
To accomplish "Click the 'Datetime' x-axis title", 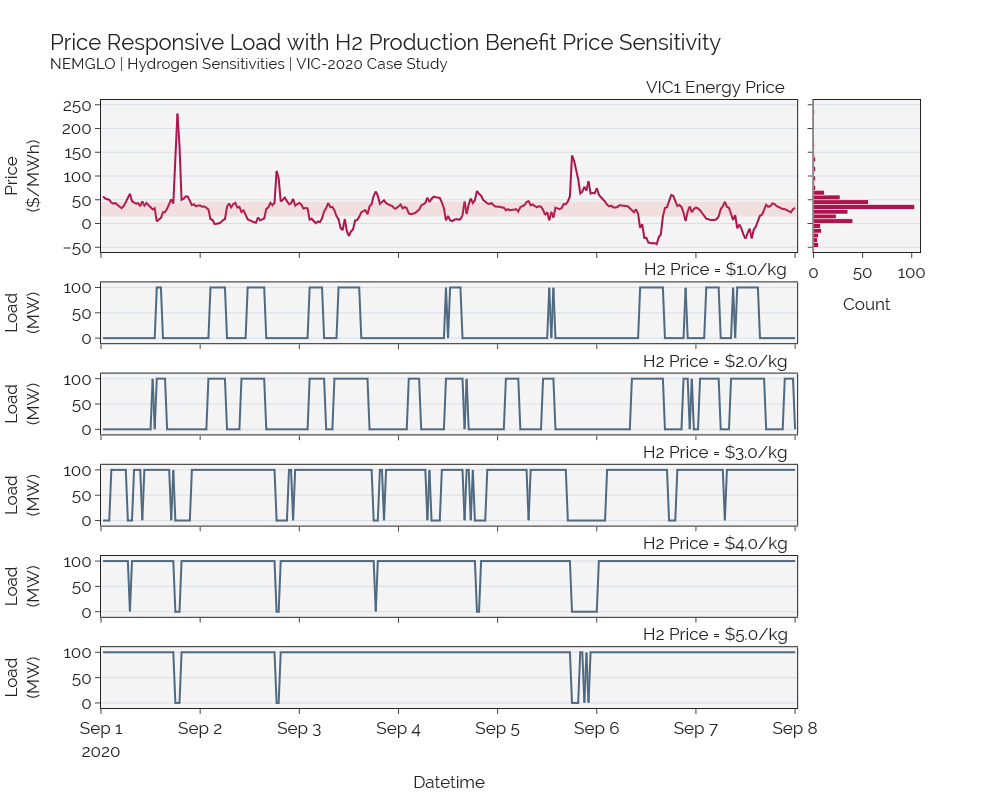I will 449,782.
